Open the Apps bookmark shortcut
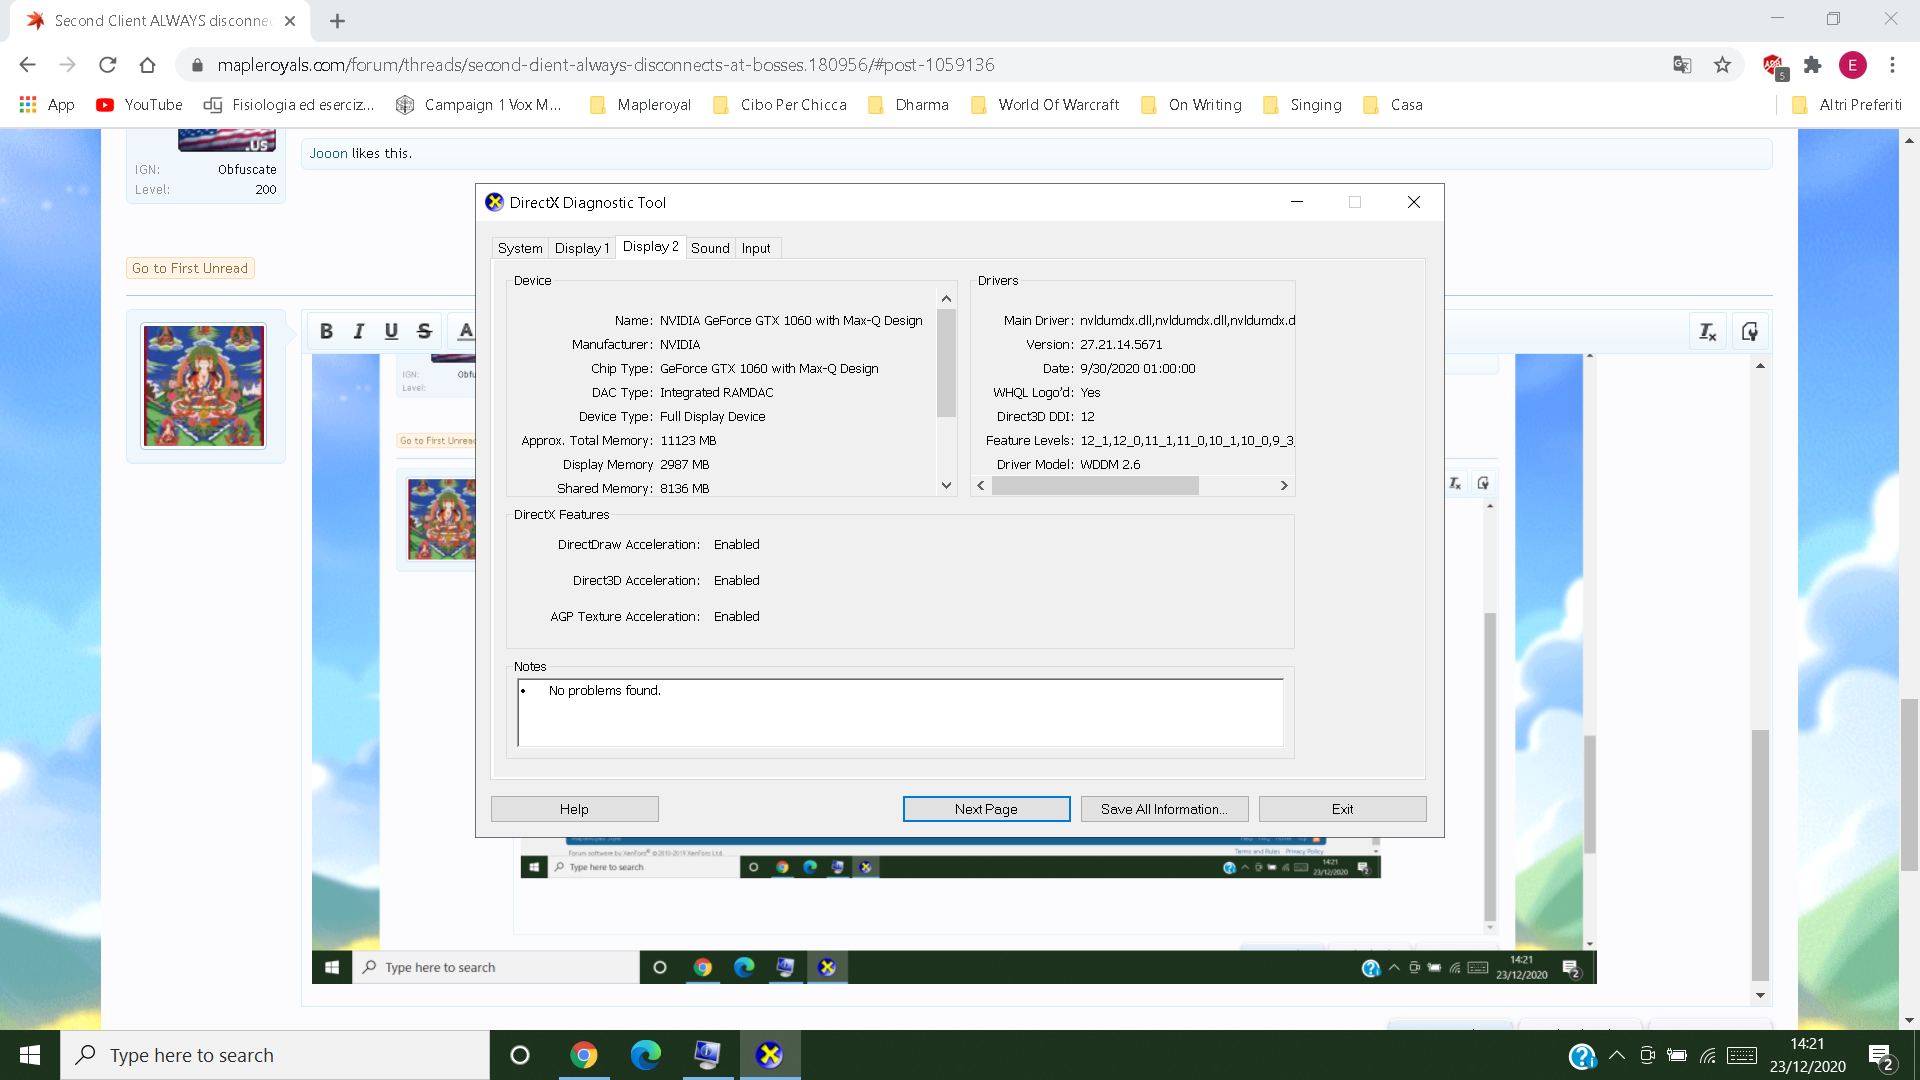The image size is (1920, 1080). tap(47, 105)
